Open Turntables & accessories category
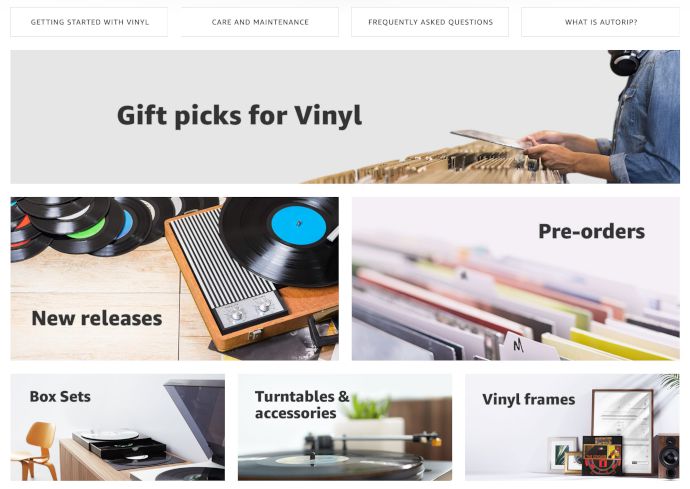690x489 pixels. pyautogui.click(x=345, y=427)
